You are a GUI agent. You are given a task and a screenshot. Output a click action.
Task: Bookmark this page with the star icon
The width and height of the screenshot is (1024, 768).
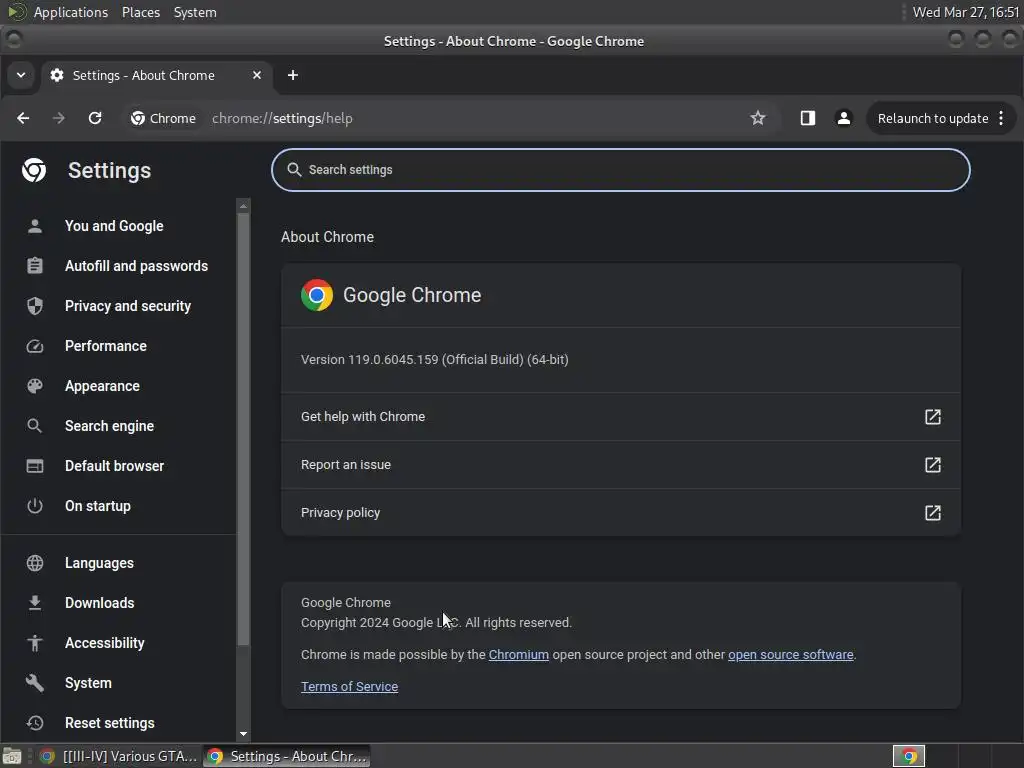pos(758,118)
